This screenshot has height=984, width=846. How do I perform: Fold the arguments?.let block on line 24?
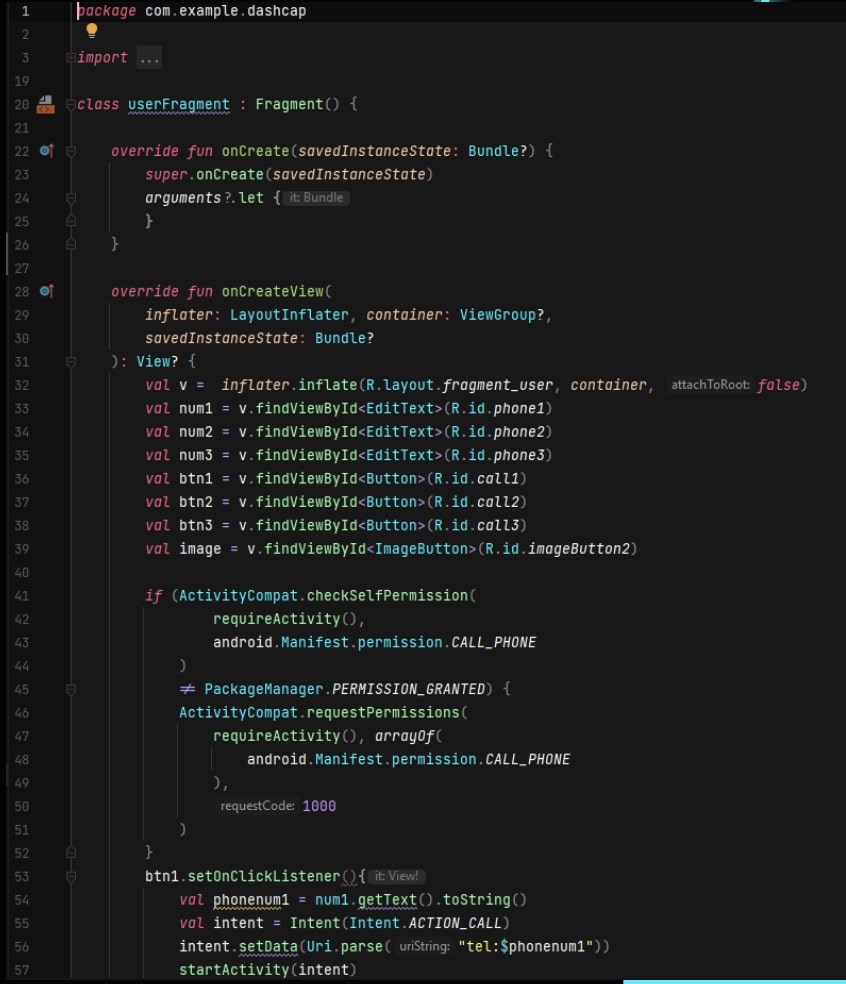tap(70, 198)
